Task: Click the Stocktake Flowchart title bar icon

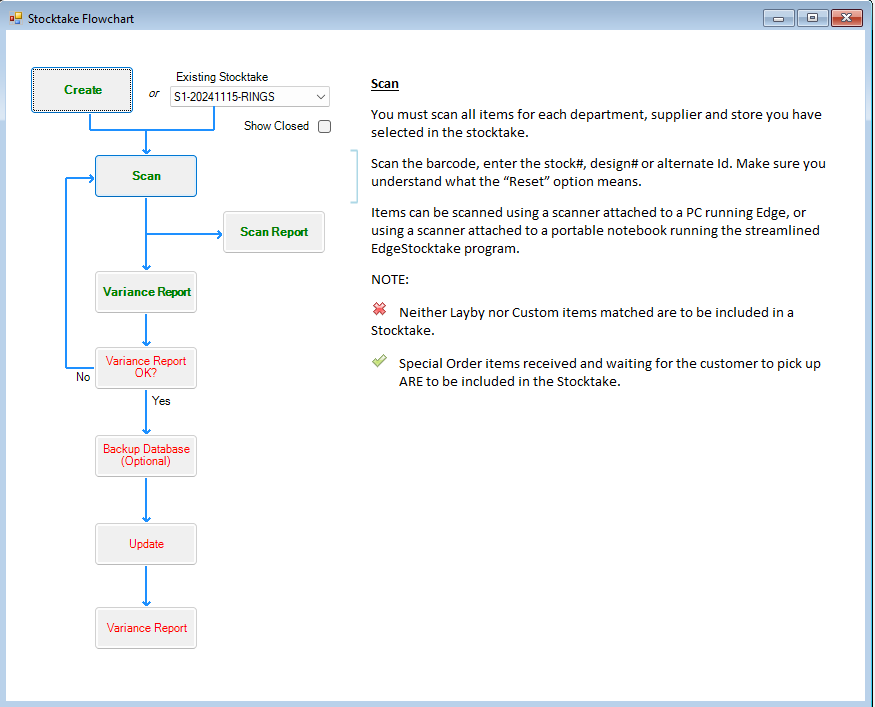Action: [14, 17]
